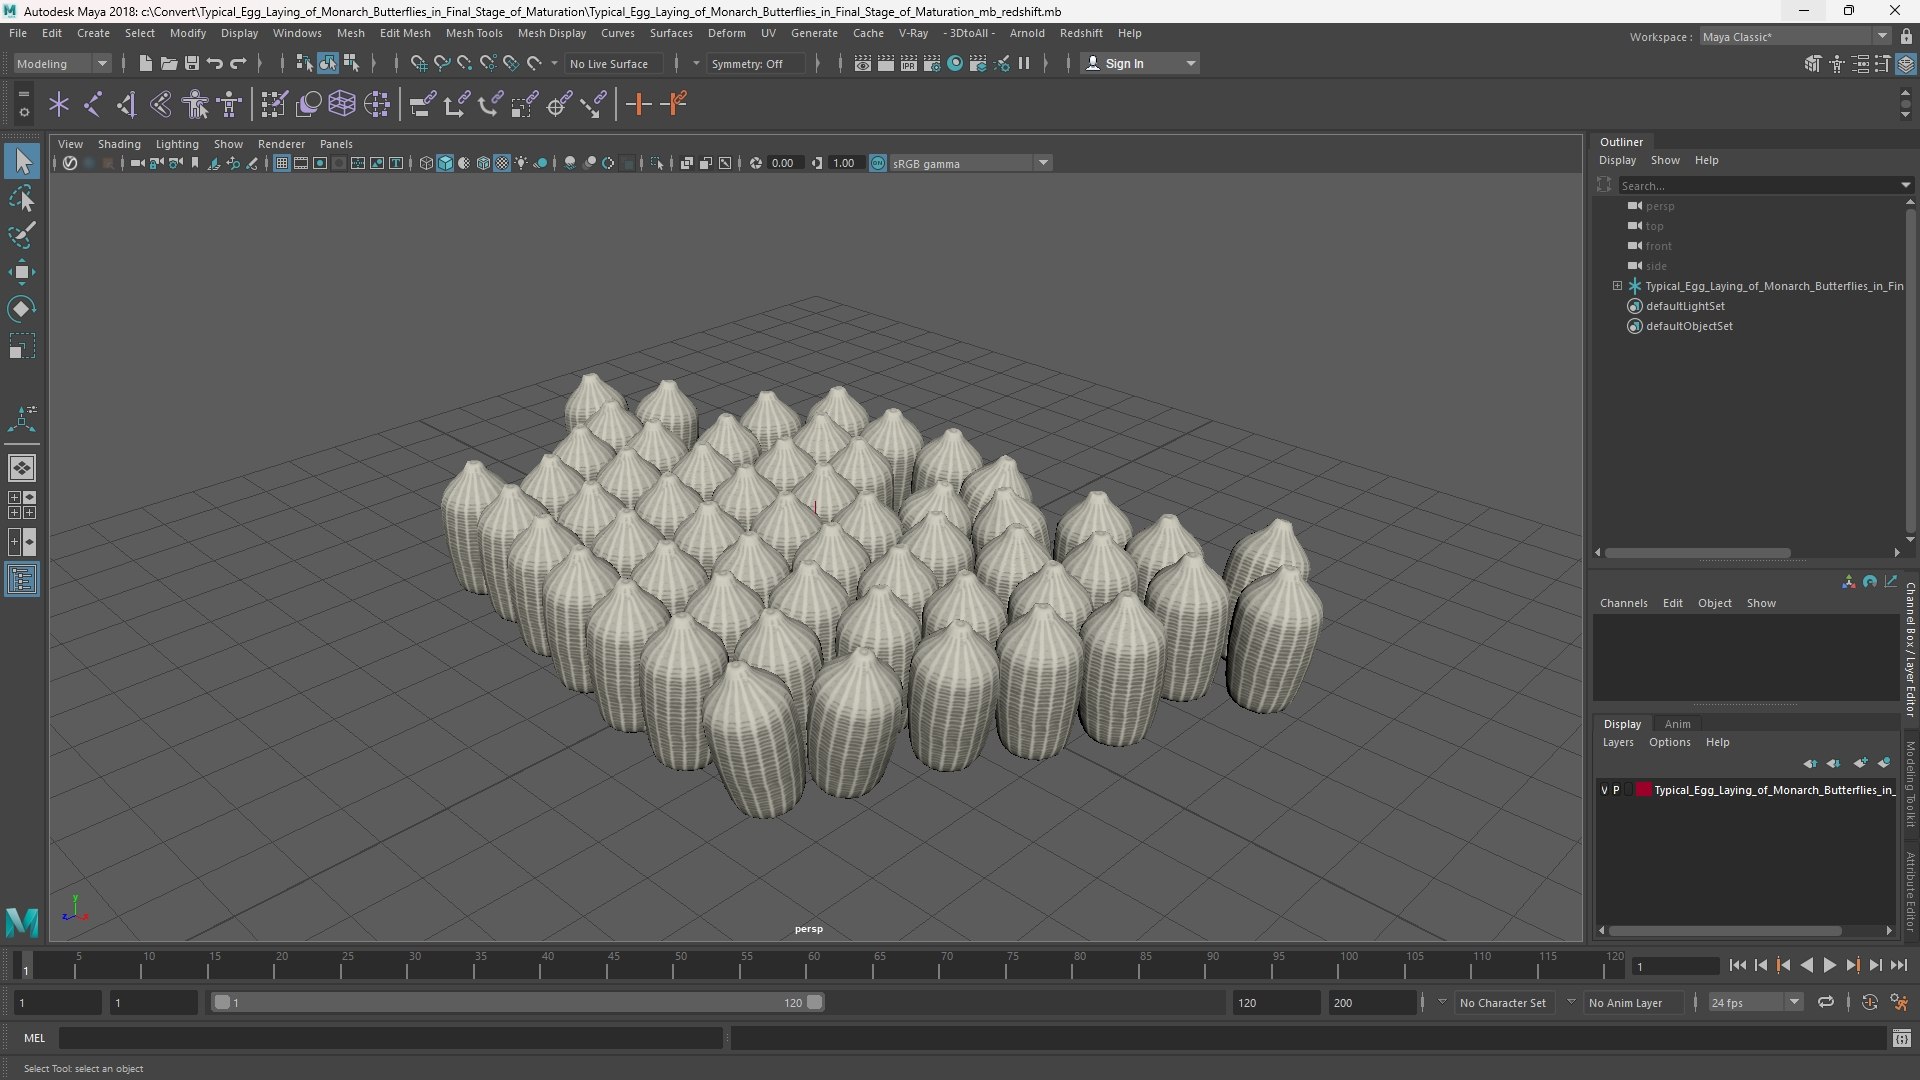The image size is (1920, 1080).
Task: Click the Redo arrow icon
Action: pyautogui.click(x=238, y=63)
